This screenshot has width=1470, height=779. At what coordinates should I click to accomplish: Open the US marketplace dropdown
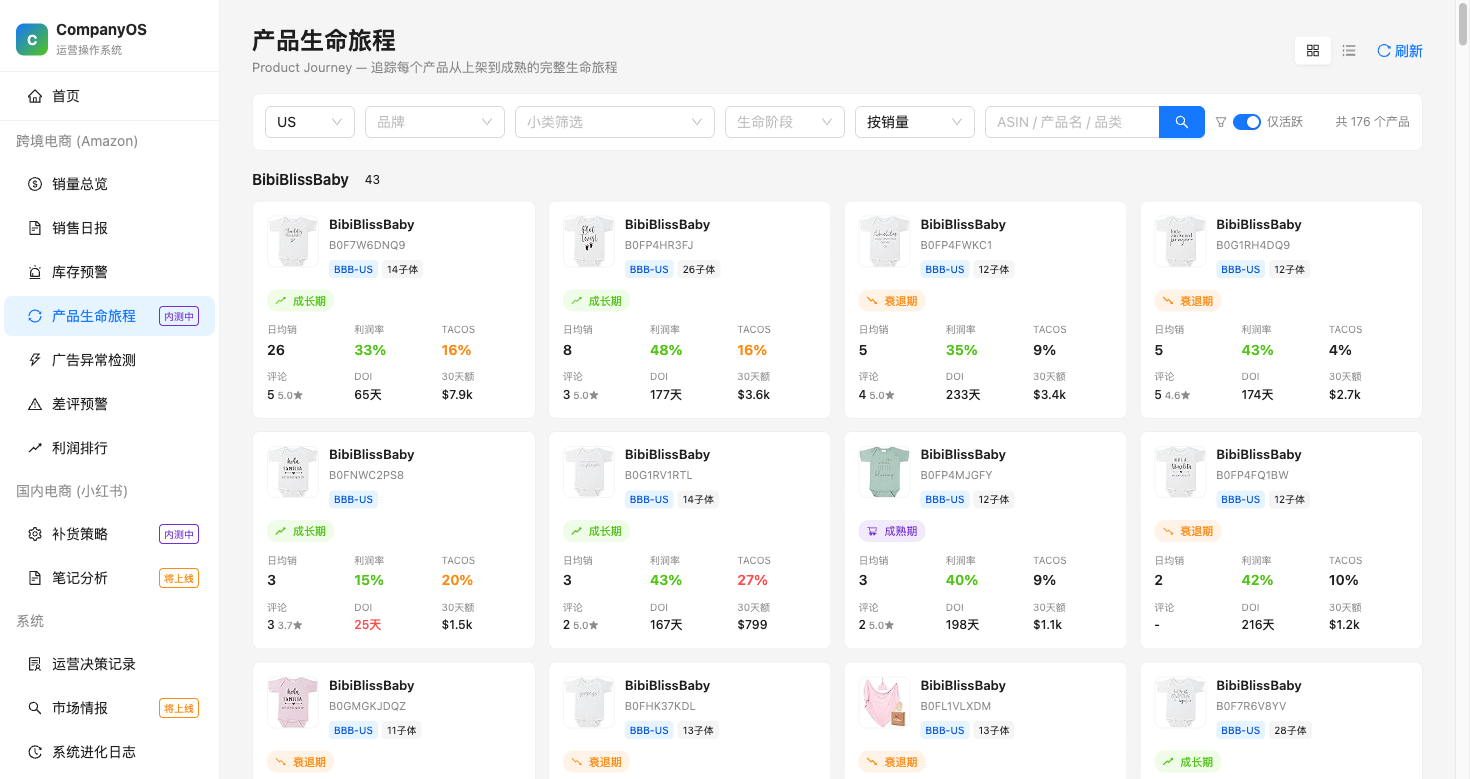point(310,122)
